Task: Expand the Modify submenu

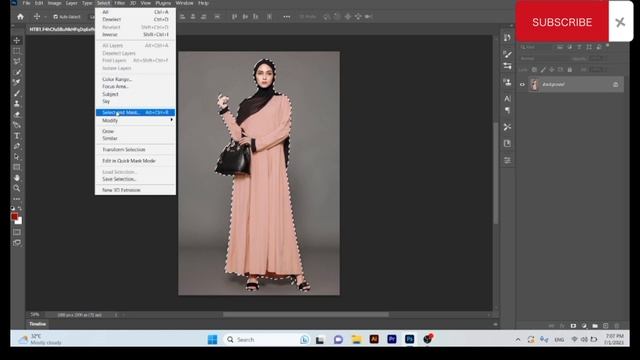Action: coord(136,120)
